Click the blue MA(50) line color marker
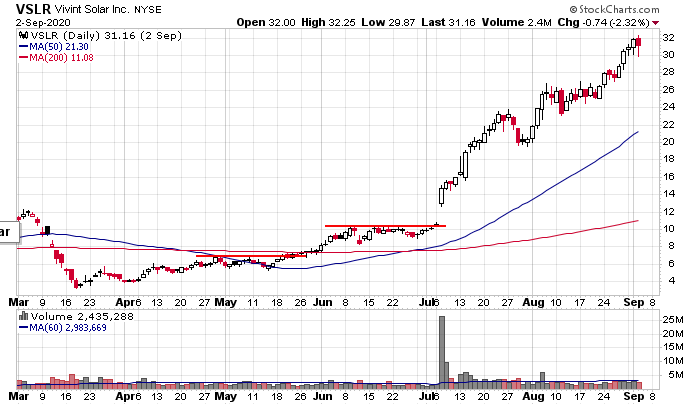 coord(23,46)
